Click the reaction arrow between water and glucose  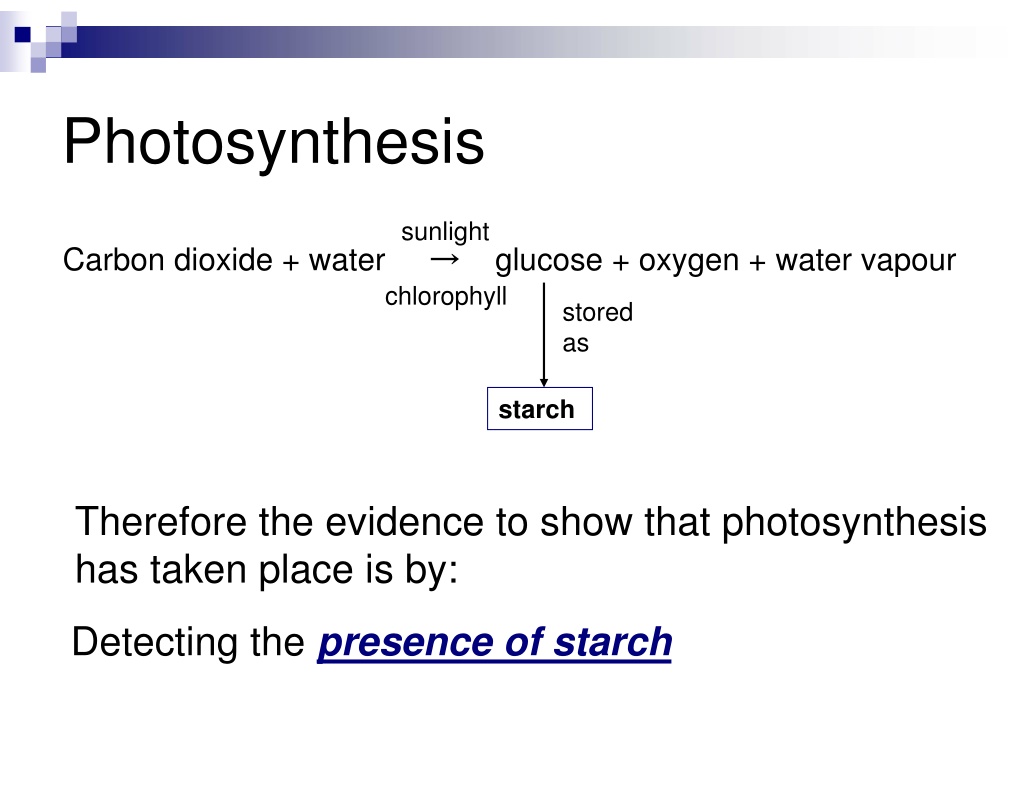(x=445, y=260)
